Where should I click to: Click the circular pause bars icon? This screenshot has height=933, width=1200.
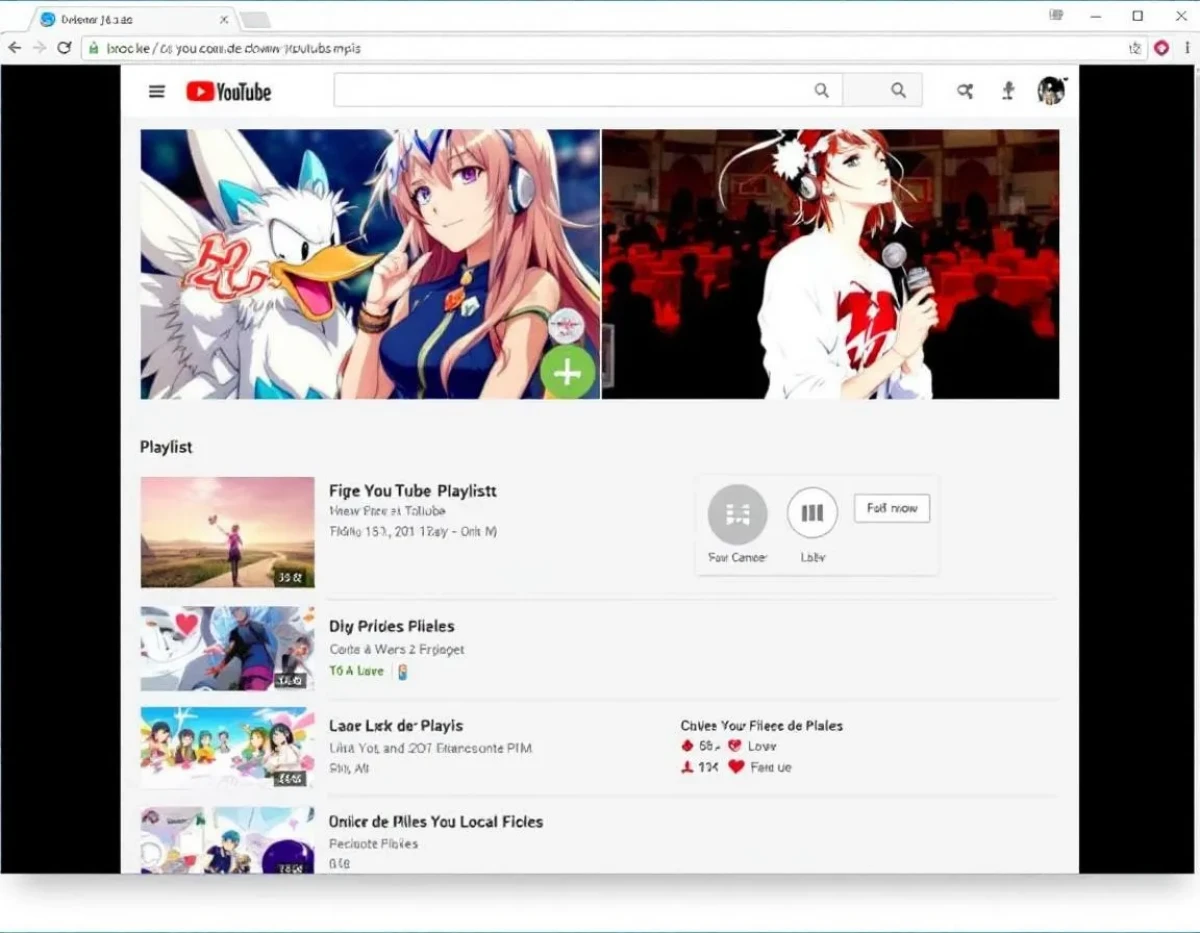click(x=812, y=514)
